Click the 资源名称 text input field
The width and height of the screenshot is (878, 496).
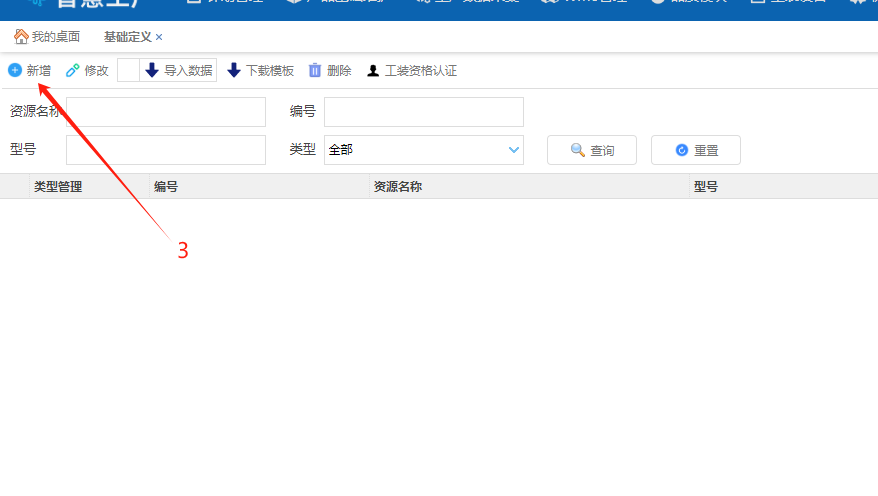166,112
